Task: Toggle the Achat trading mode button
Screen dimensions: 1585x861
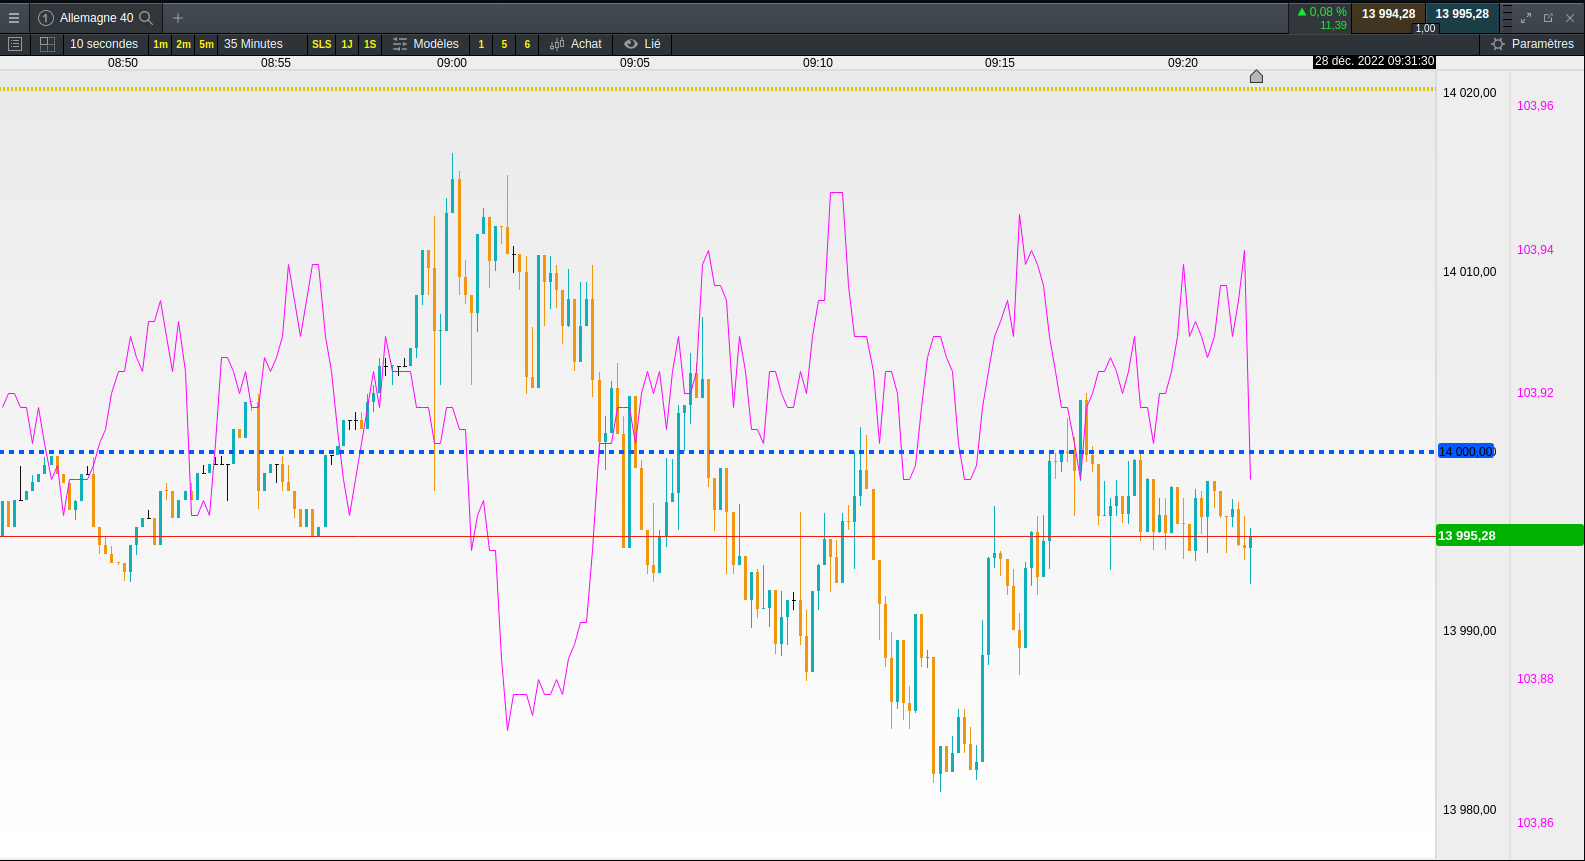Action: (x=576, y=44)
